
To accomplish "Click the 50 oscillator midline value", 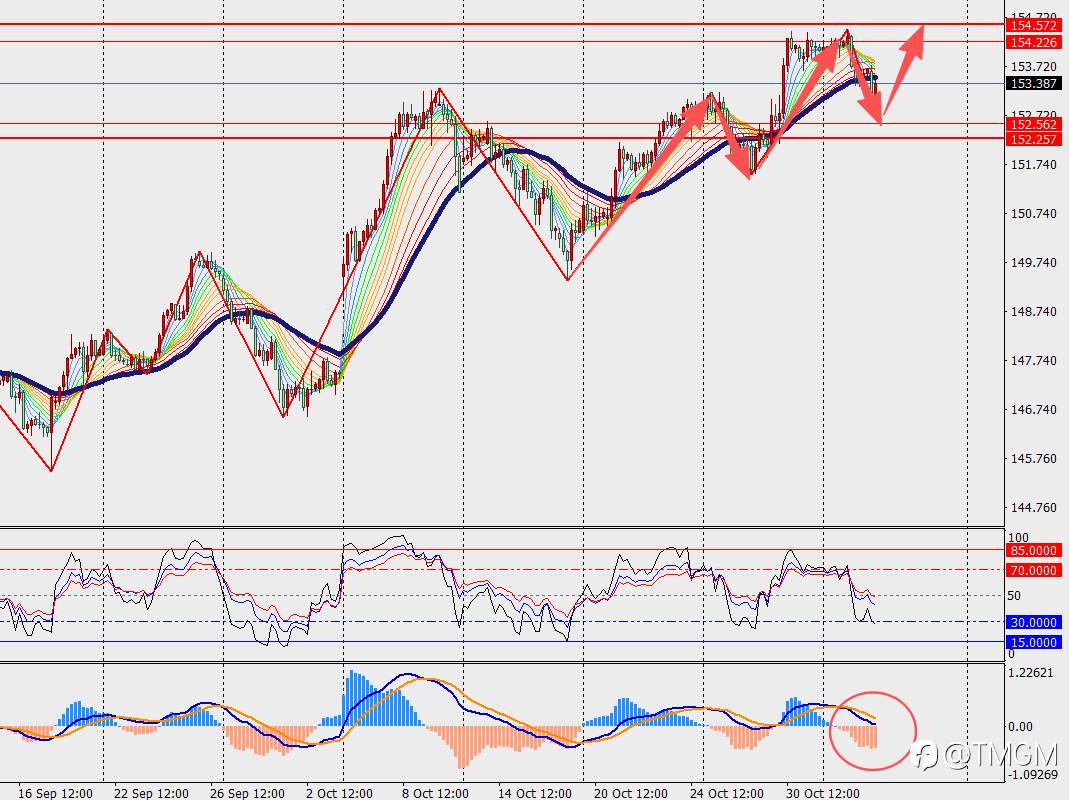I will click(x=1014, y=596).
